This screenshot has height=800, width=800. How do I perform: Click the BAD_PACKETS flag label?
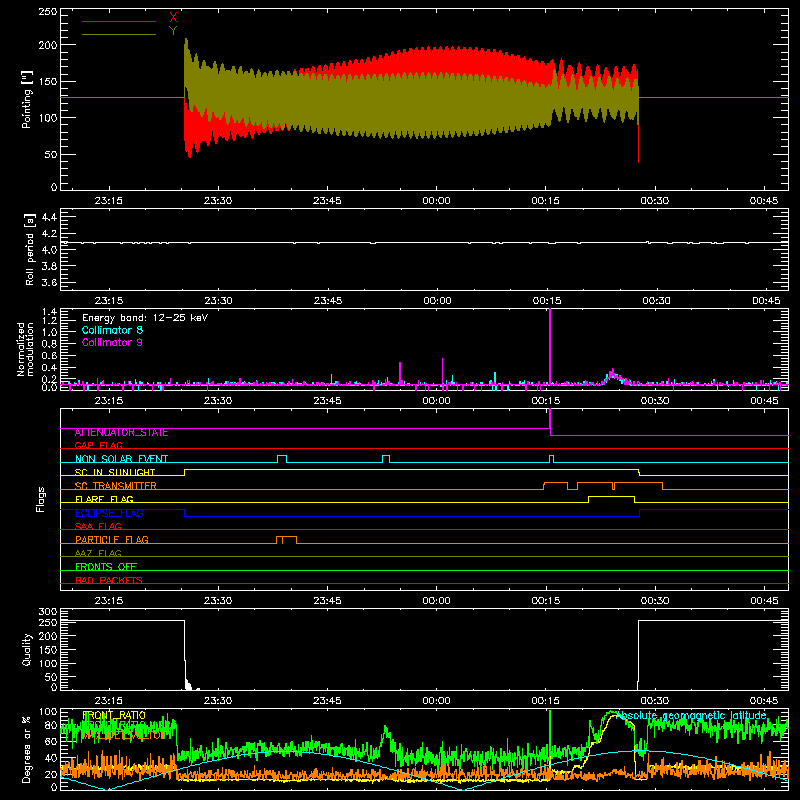click(x=109, y=580)
